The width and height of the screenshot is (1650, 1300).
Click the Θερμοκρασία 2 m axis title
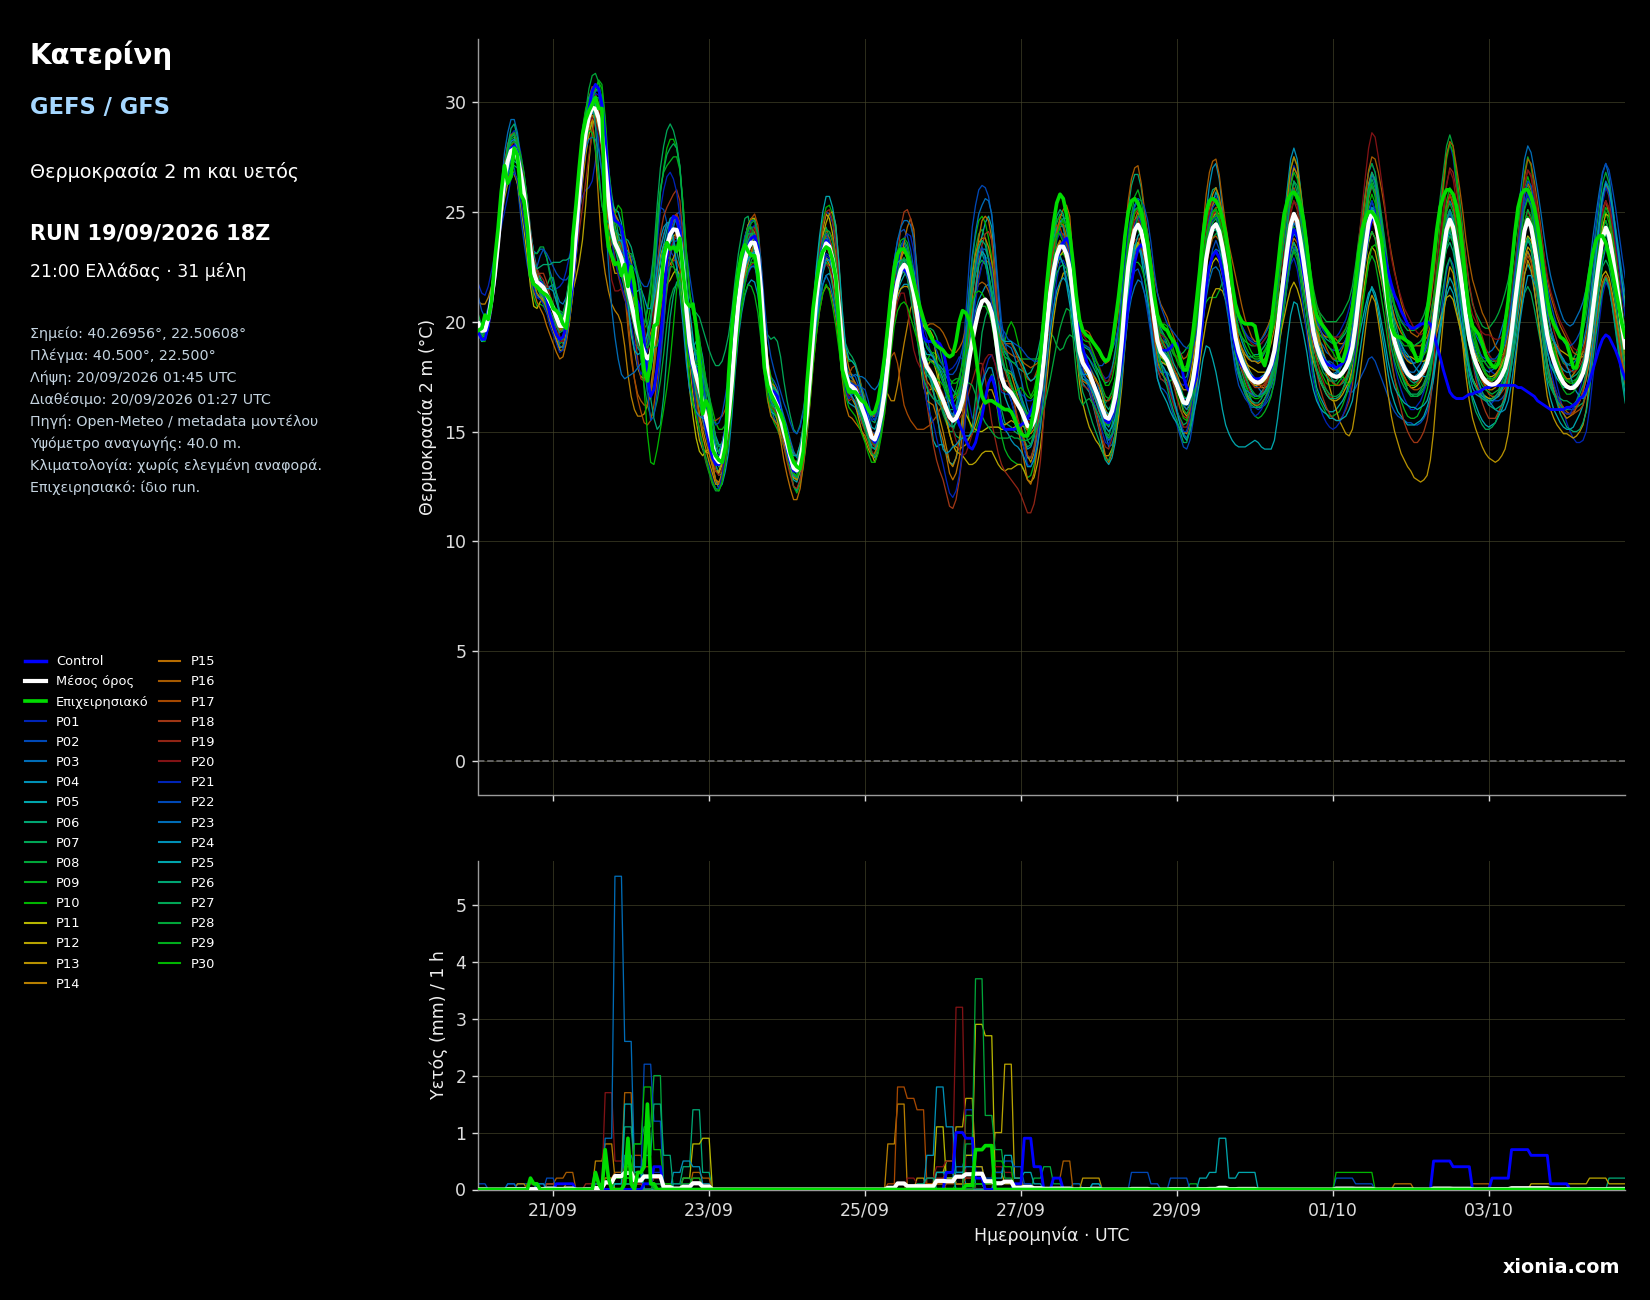coord(427,418)
